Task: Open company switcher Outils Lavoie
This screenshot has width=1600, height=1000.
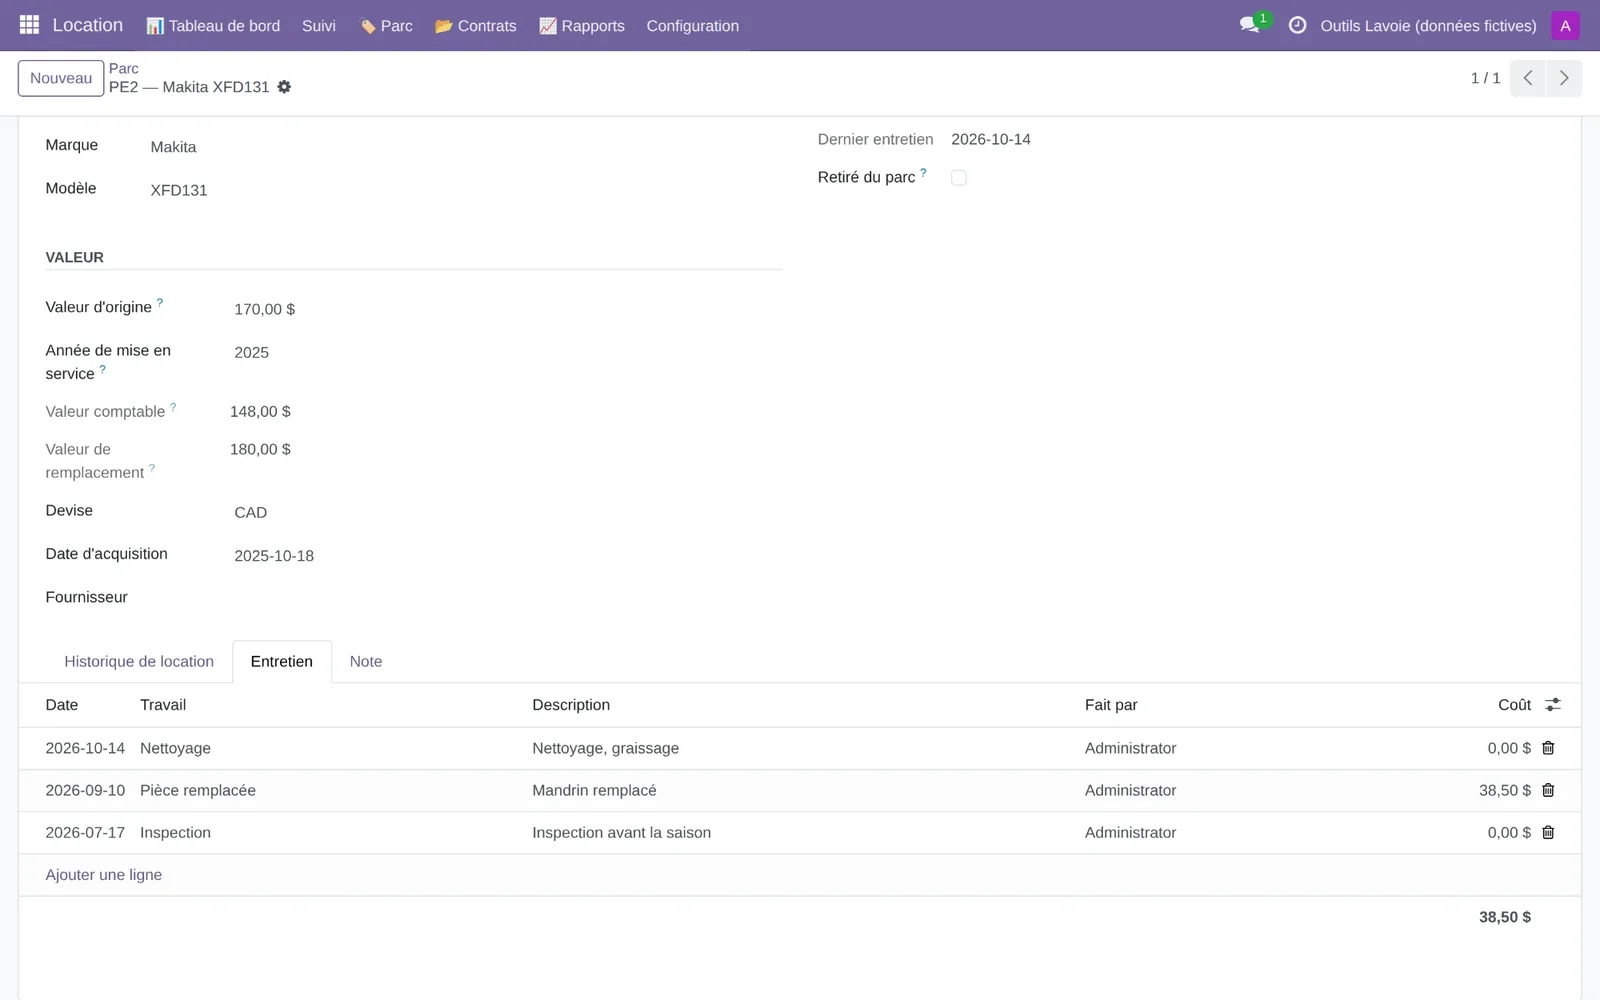Action: pos(1428,26)
